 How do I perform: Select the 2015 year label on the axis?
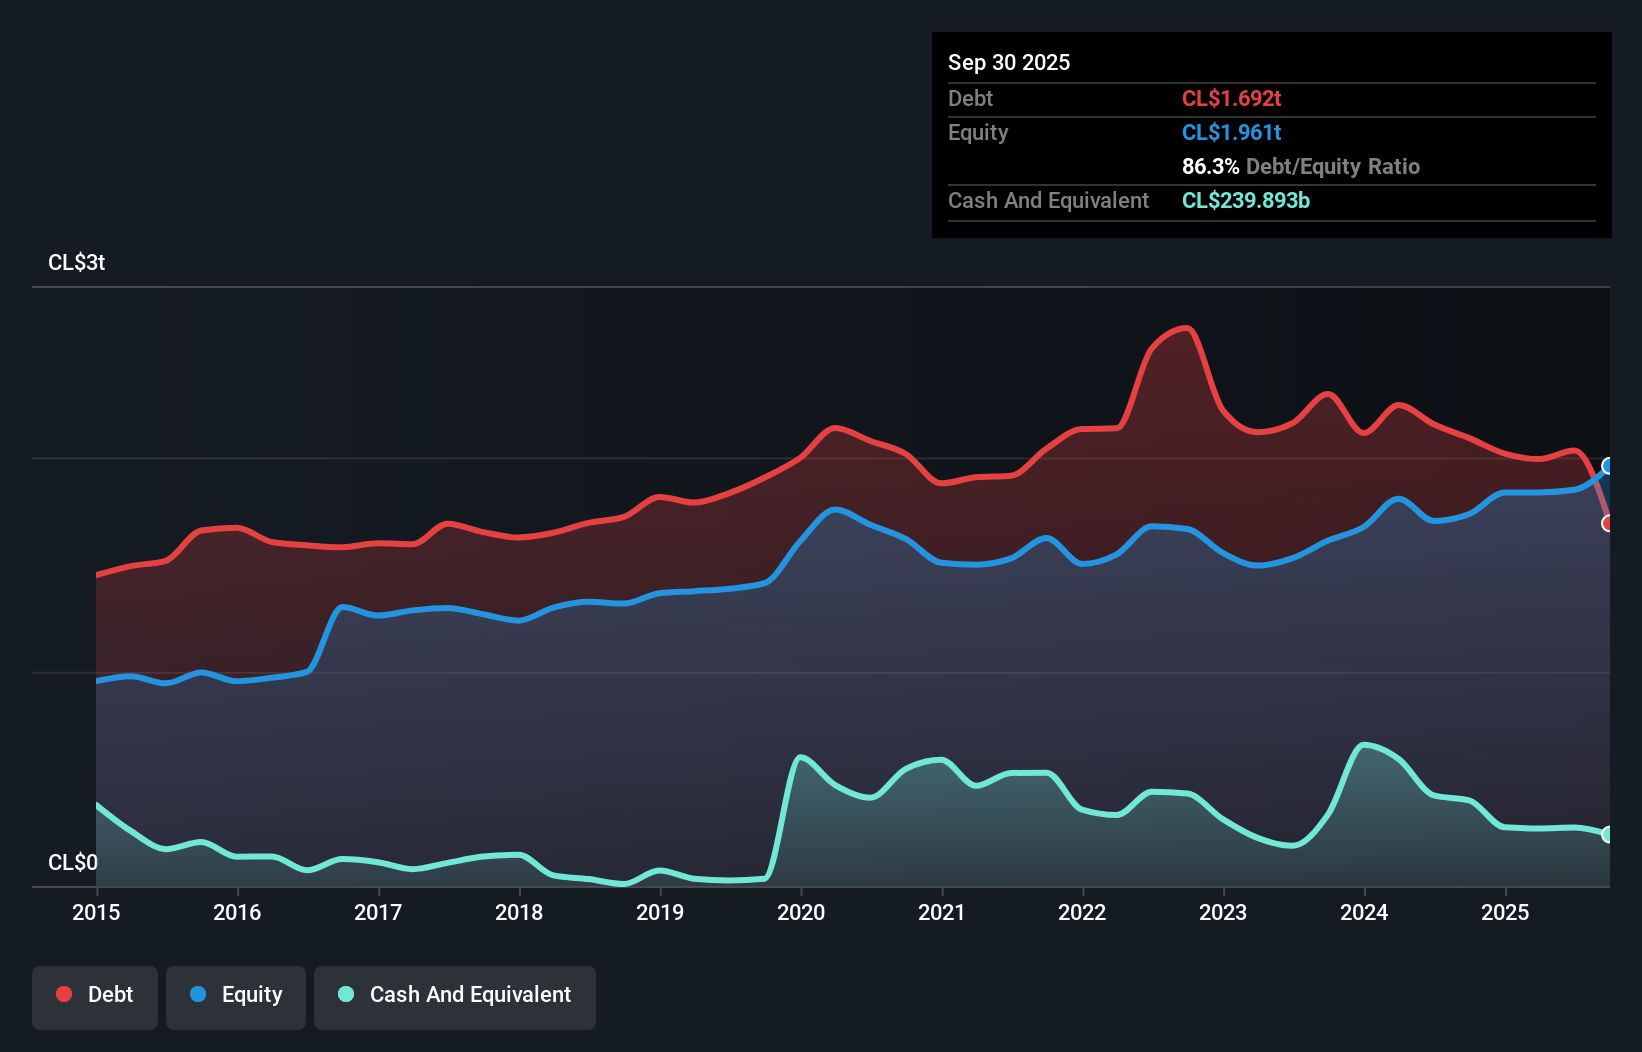[x=95, y=913]
